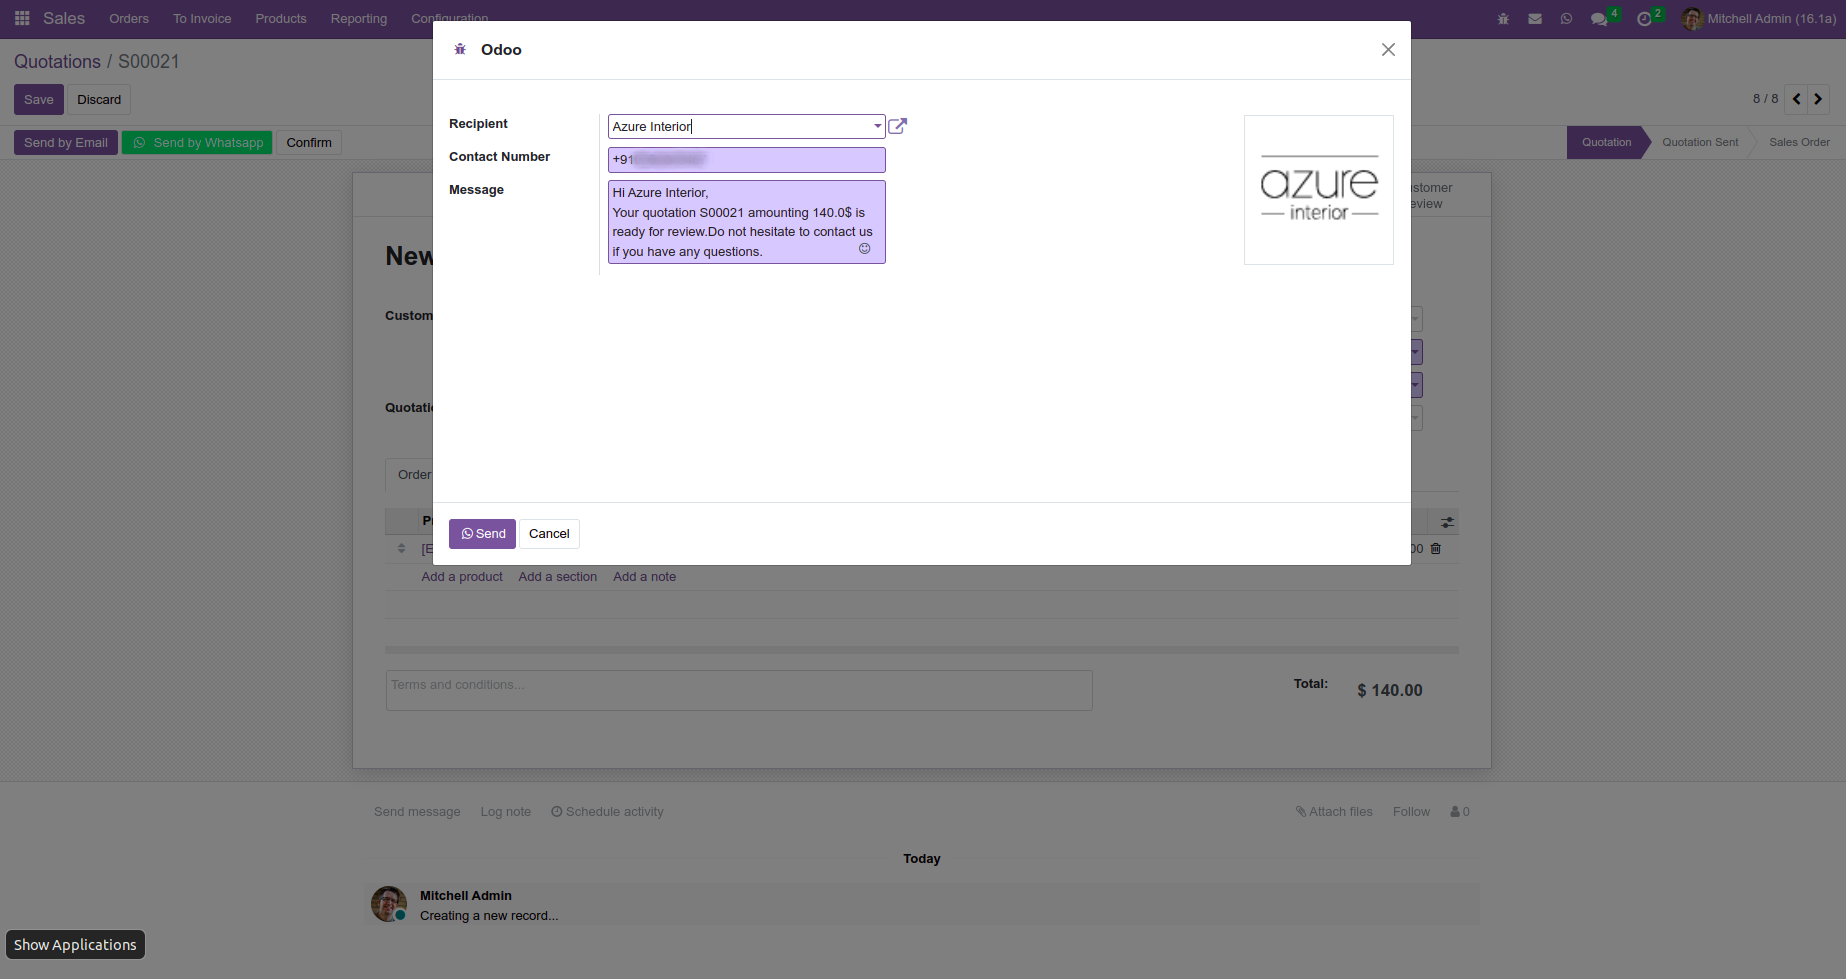Click Send message in chatter
This screenshot has width=1846, height=979.
point(417,812)
